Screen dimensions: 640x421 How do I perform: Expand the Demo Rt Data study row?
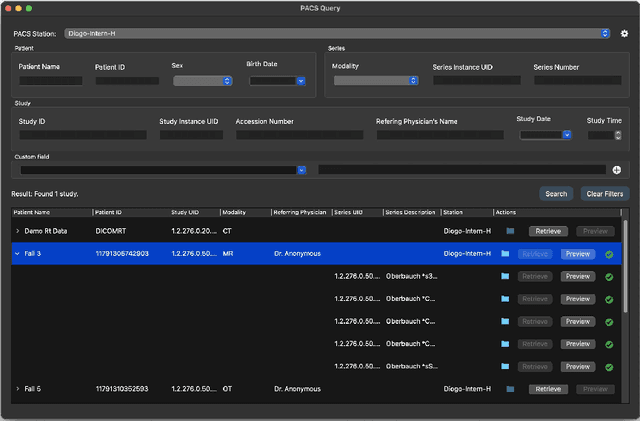[18, 231]
